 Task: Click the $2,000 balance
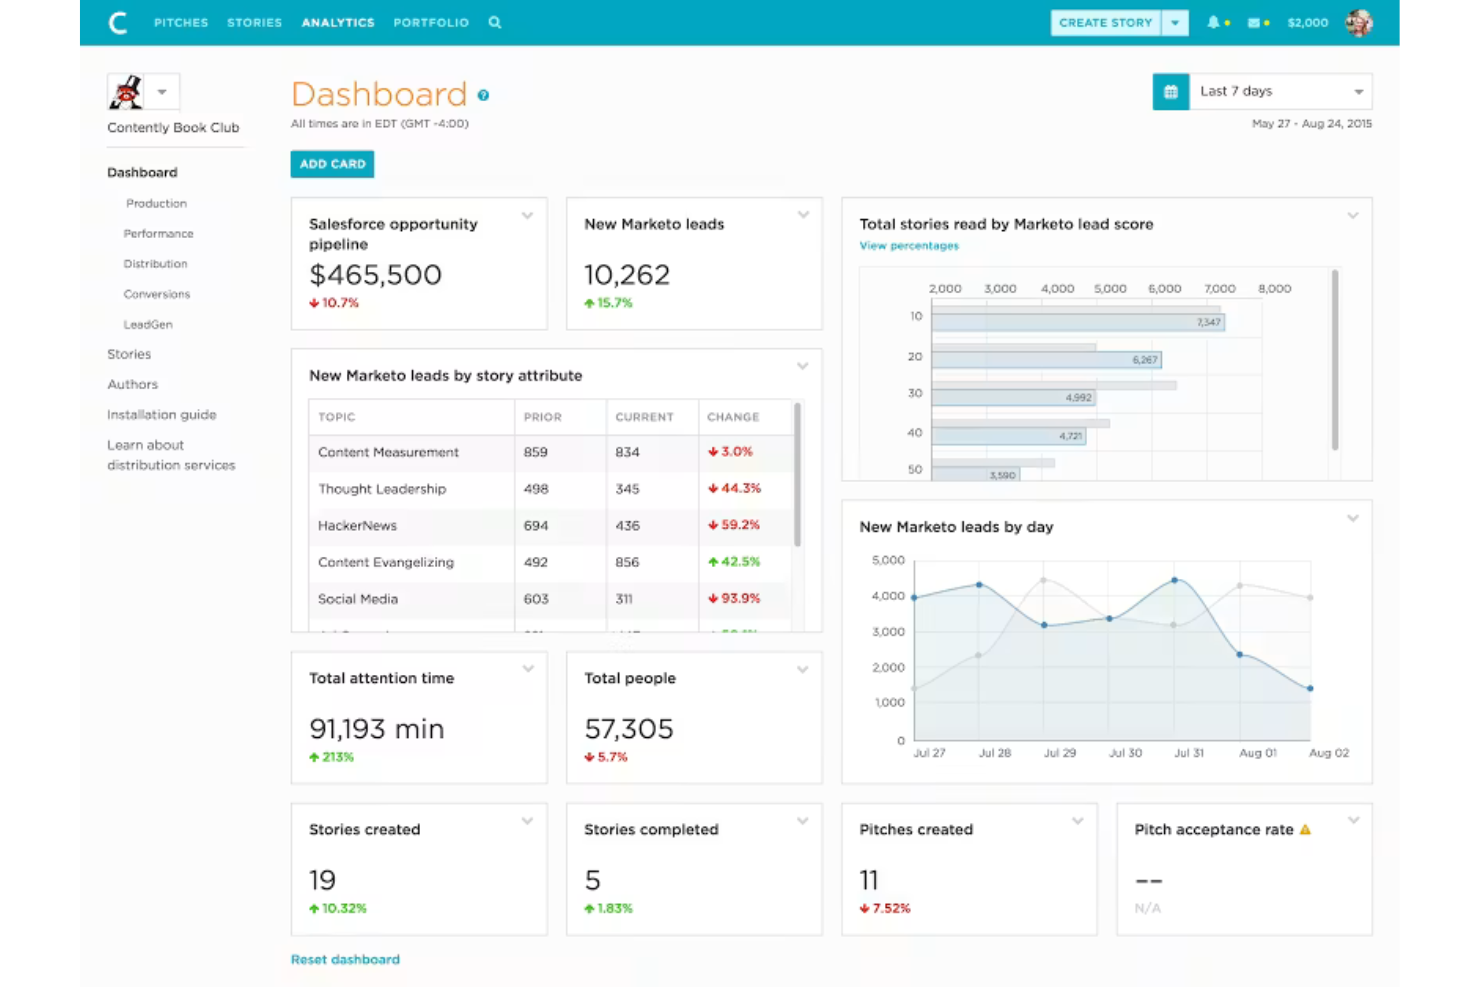pos(1308,22)
